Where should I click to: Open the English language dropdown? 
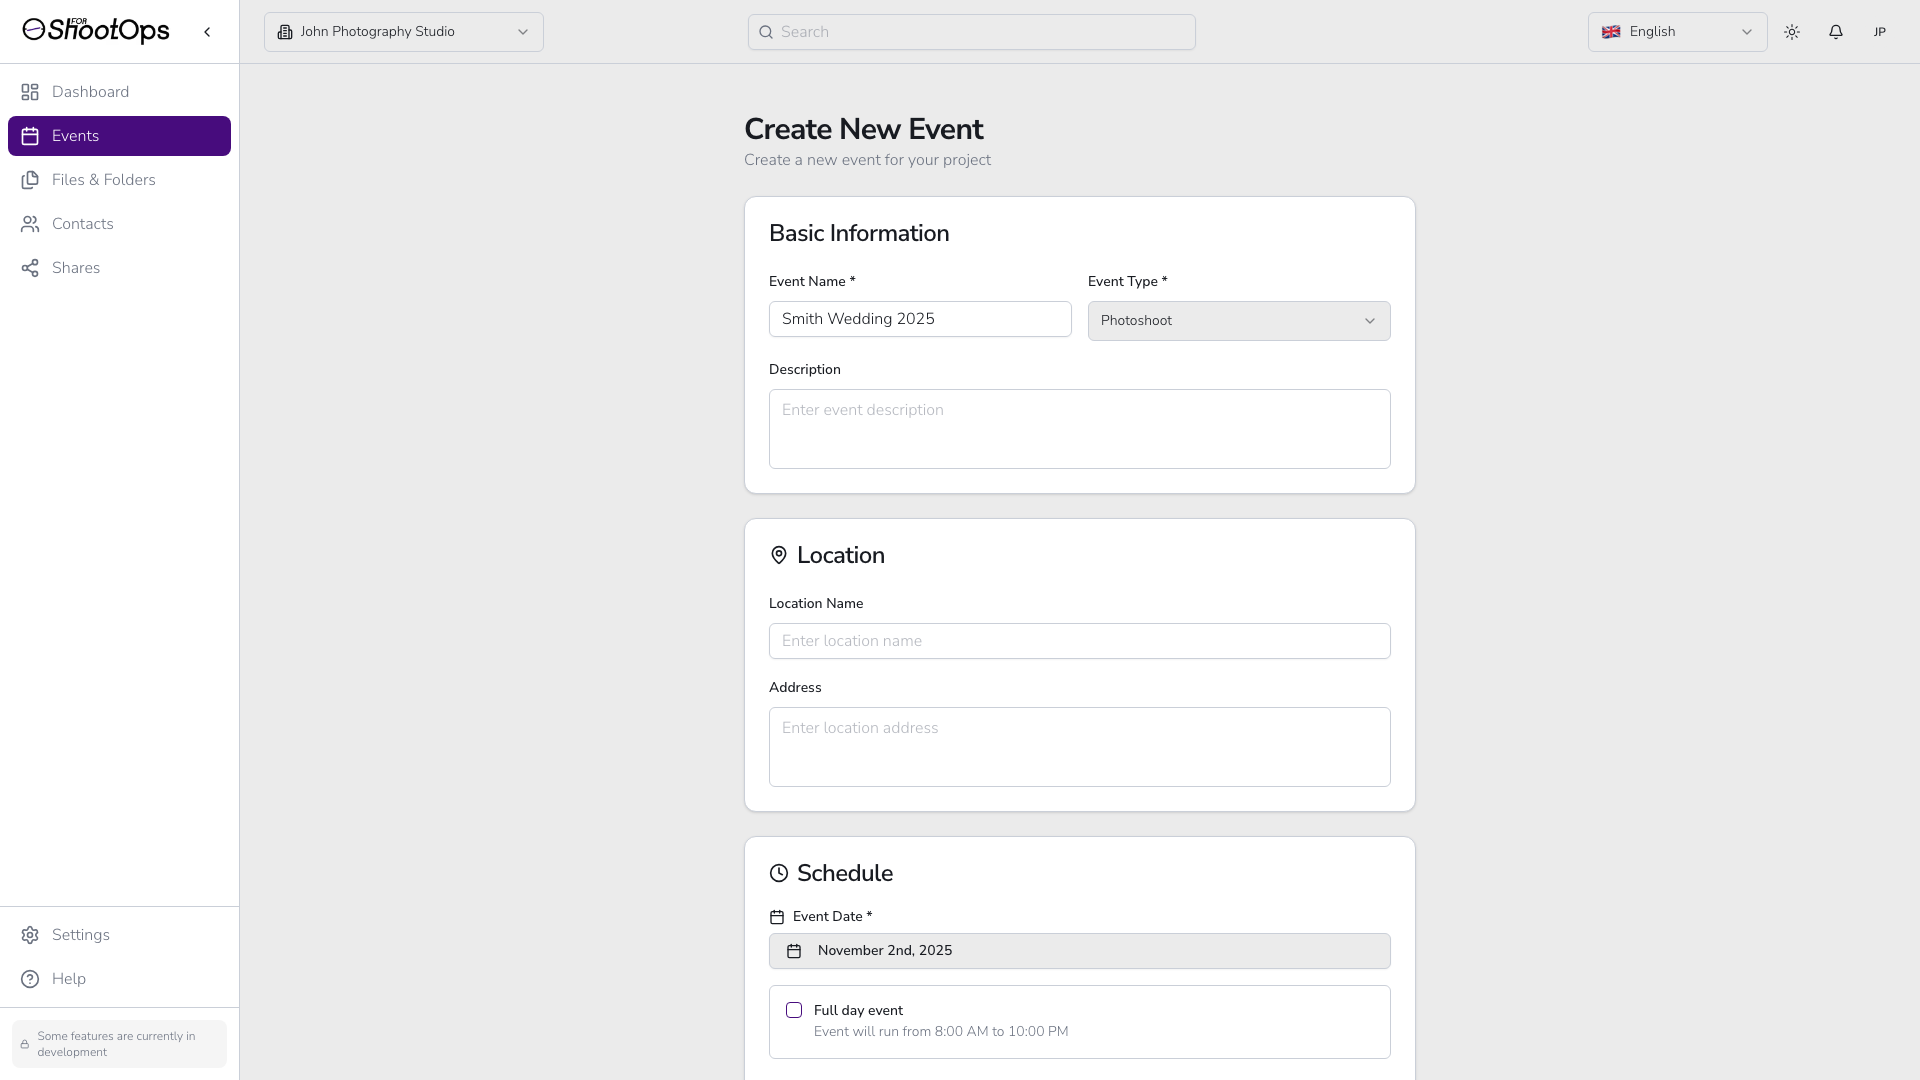tap(1677, 32)
